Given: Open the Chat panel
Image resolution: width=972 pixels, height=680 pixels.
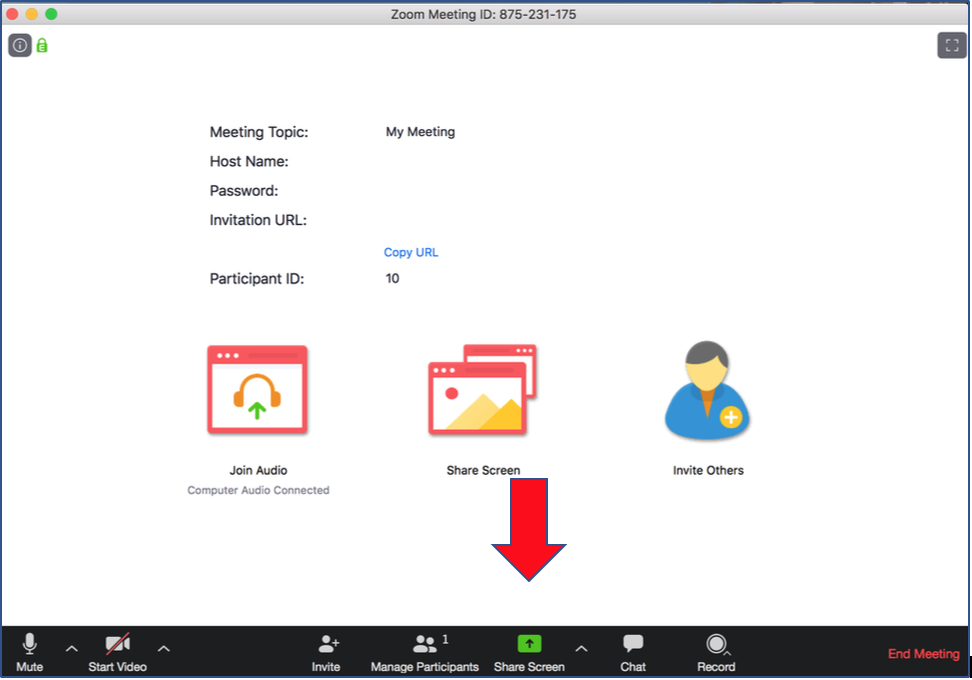Looking at the screenshot, I should click(x=633, y=653).
